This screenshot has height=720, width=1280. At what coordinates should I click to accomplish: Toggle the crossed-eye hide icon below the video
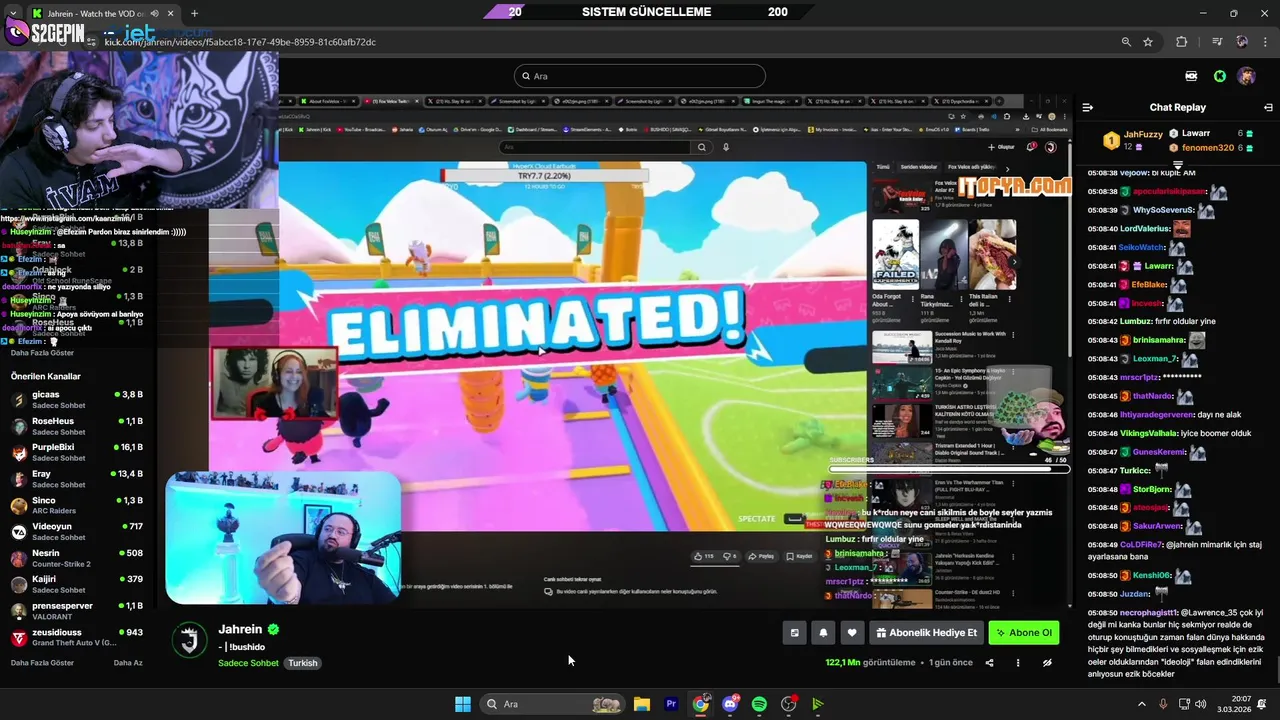pyautogui.click(x=1047, y=662)
